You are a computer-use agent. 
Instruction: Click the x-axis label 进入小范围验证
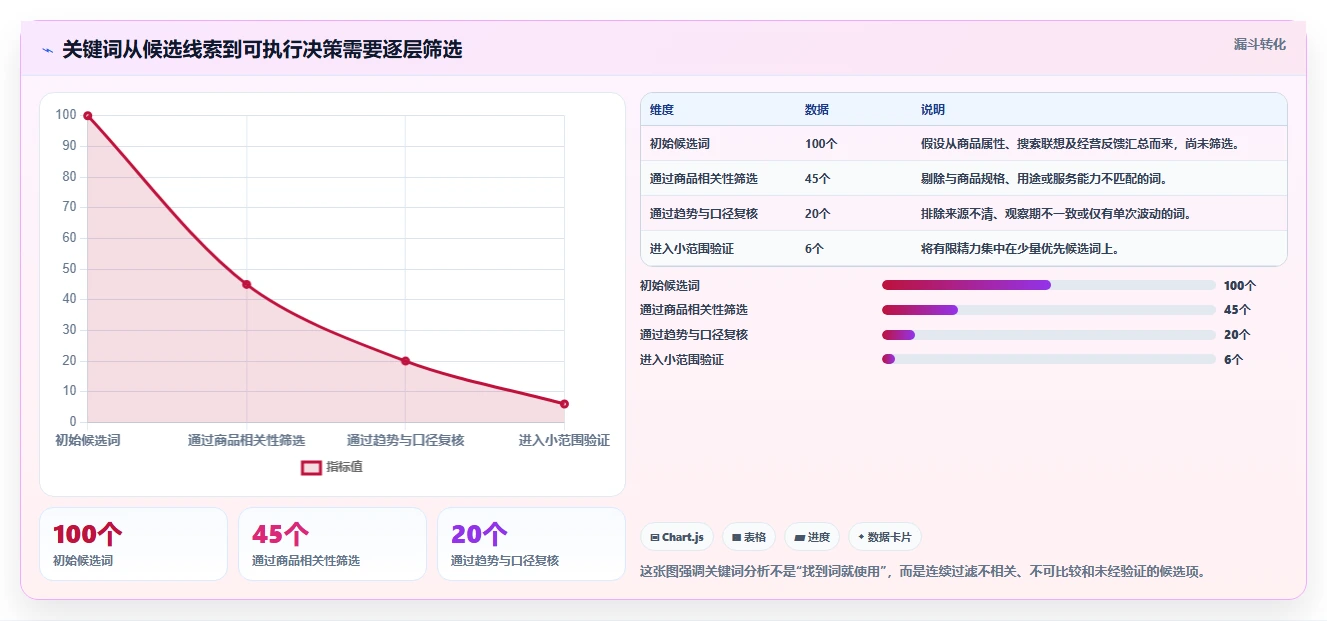(x=564, y=440)
